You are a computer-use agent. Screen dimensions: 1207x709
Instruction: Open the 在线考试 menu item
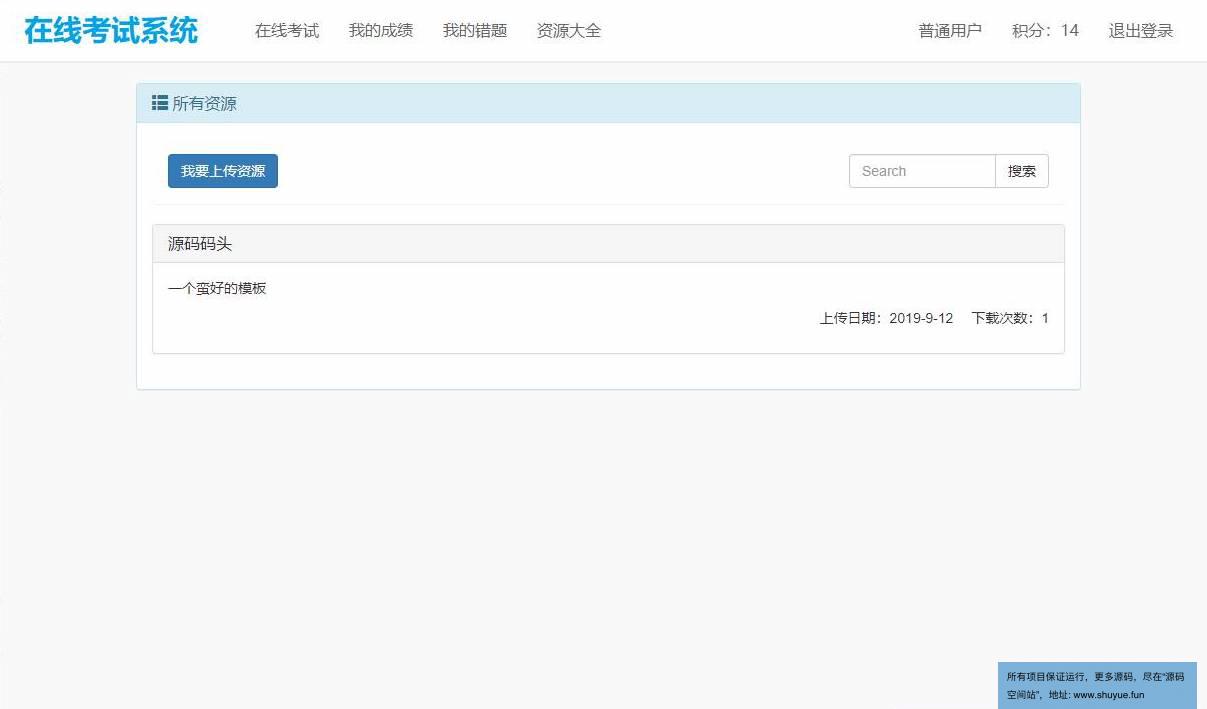click(287, 31)
